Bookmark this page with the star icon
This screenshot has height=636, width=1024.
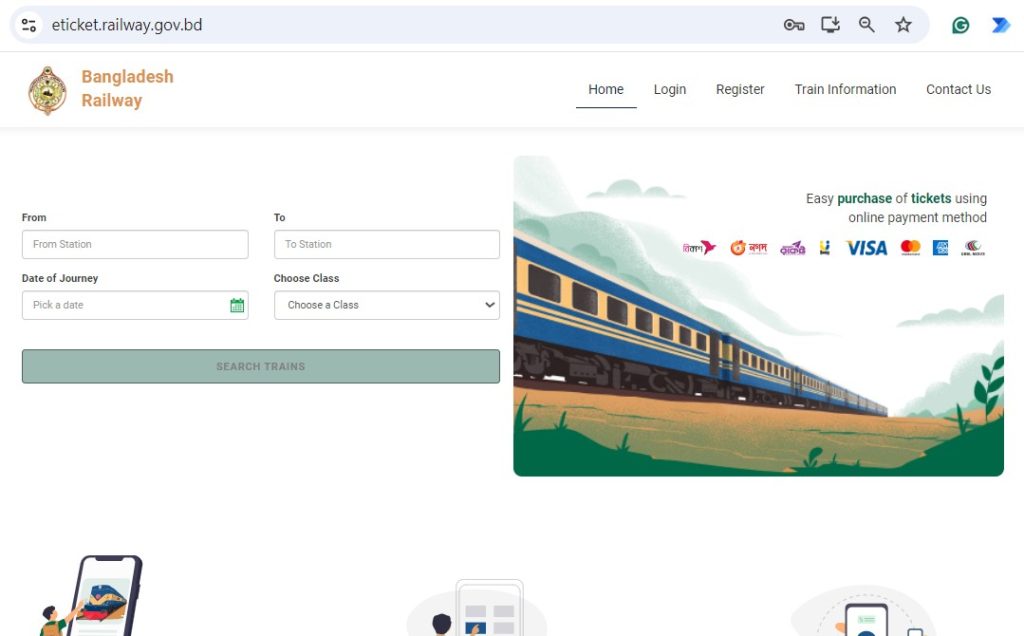tap(903, 25)
